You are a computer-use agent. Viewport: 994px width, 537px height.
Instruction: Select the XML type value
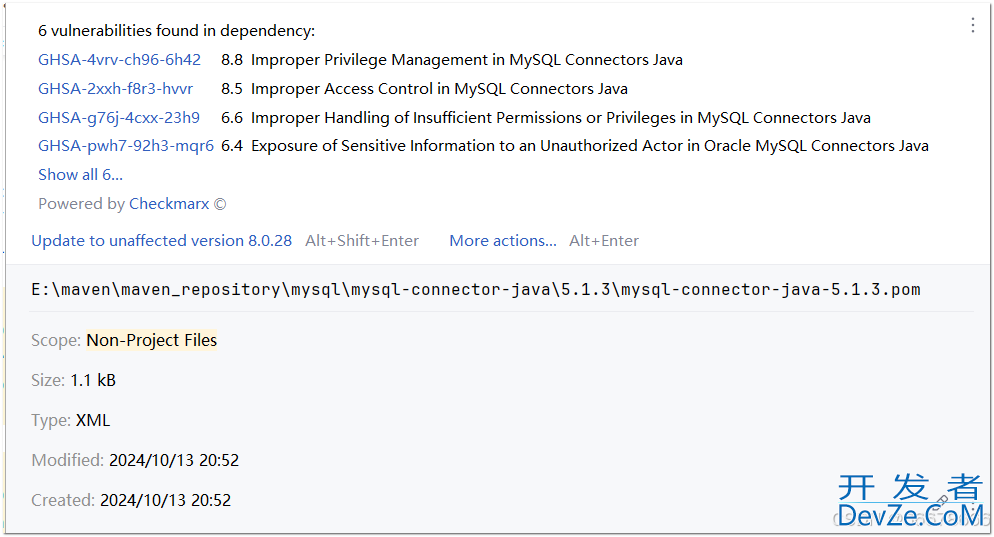(x=93, y=420)
